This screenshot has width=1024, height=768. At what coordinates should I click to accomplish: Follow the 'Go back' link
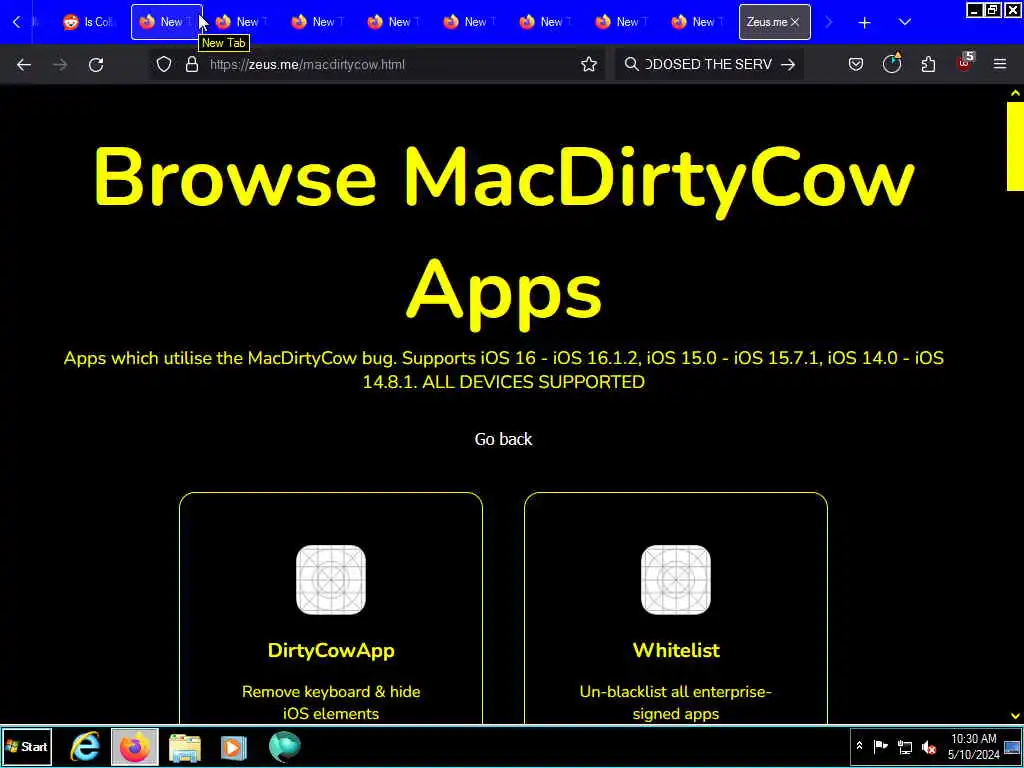[504, 439]
